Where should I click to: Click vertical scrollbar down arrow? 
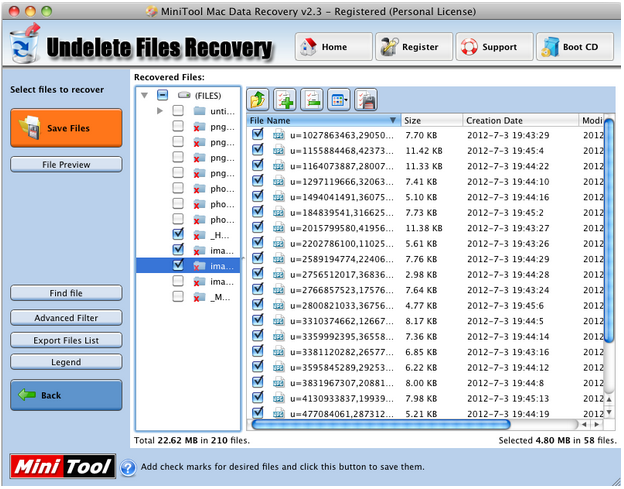coord(609,413)
